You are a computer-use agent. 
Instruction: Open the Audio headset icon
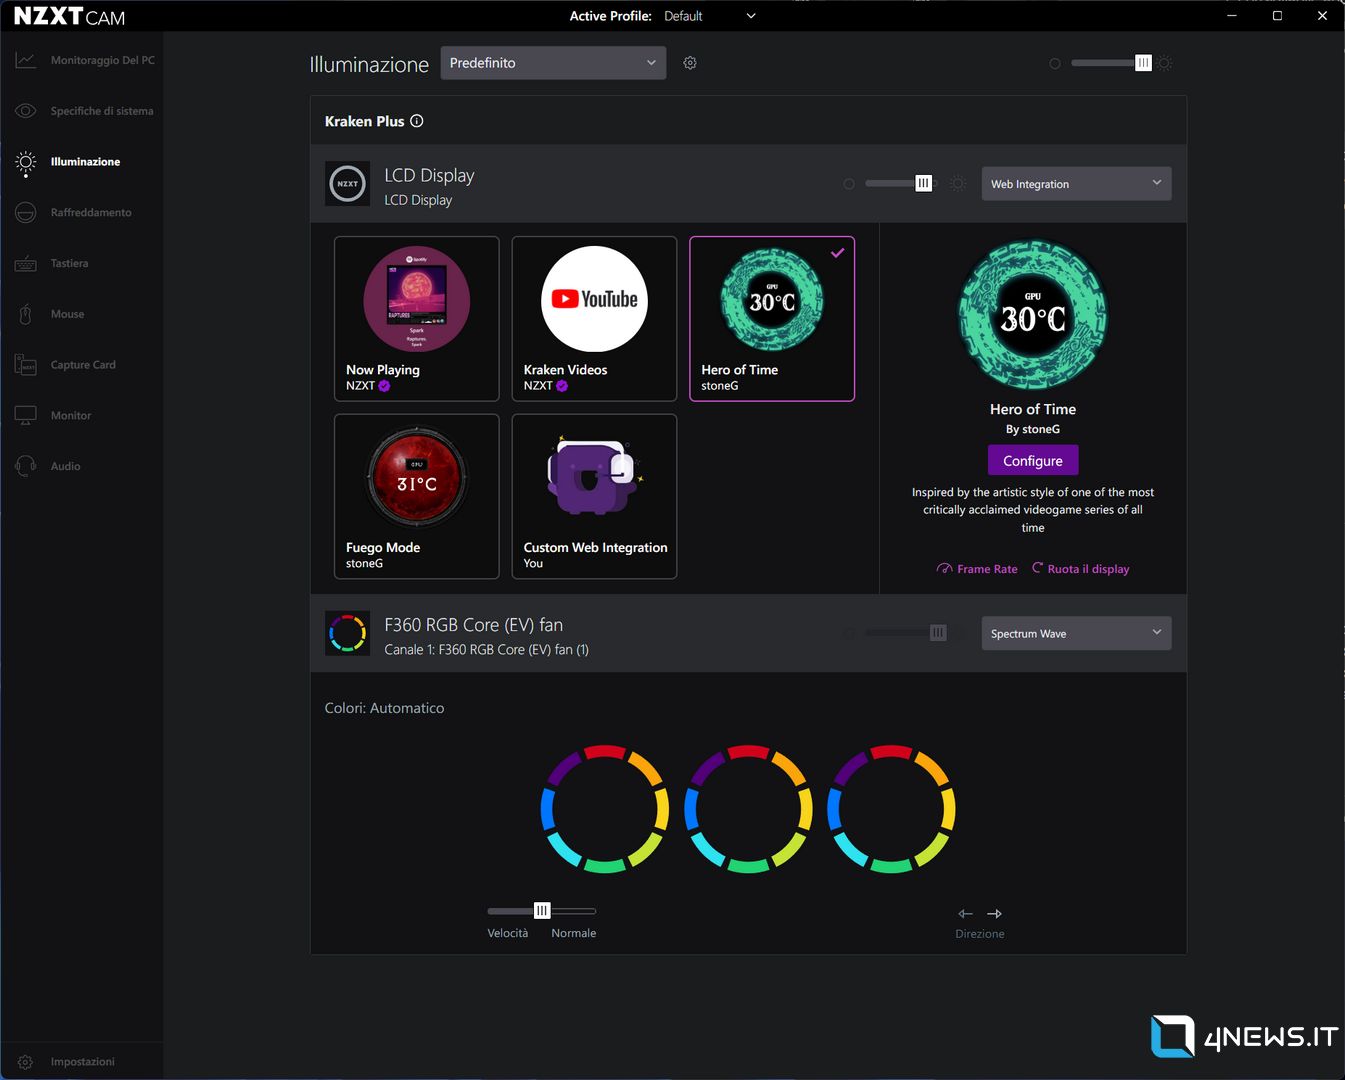(26, 466)
